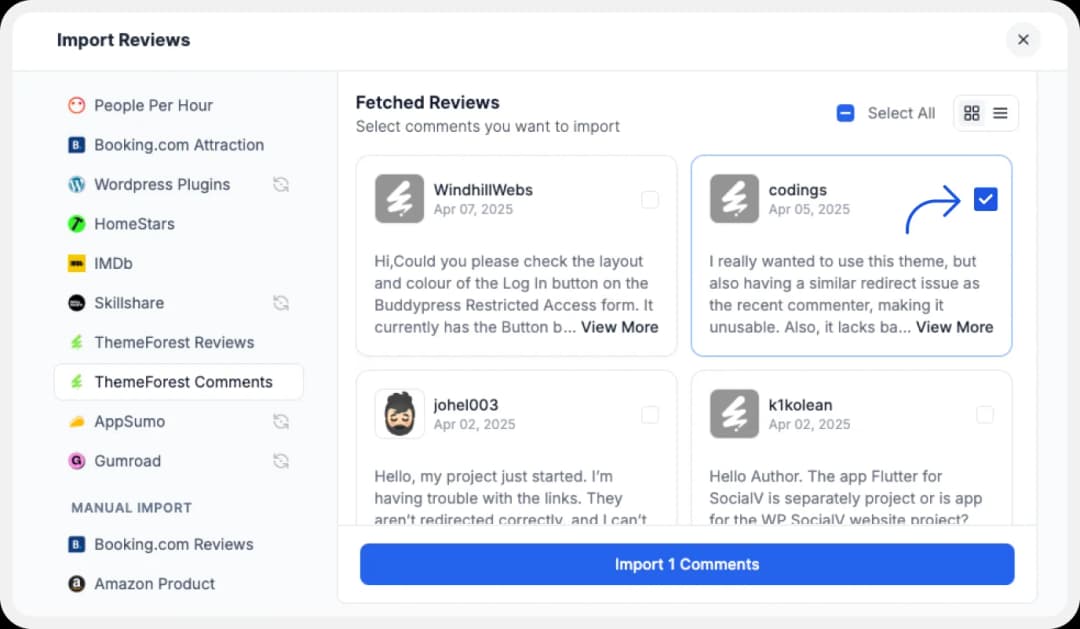Open the ThemeForest Comments source
This screenshot has height=629, width=1080.
coord(182,382)
